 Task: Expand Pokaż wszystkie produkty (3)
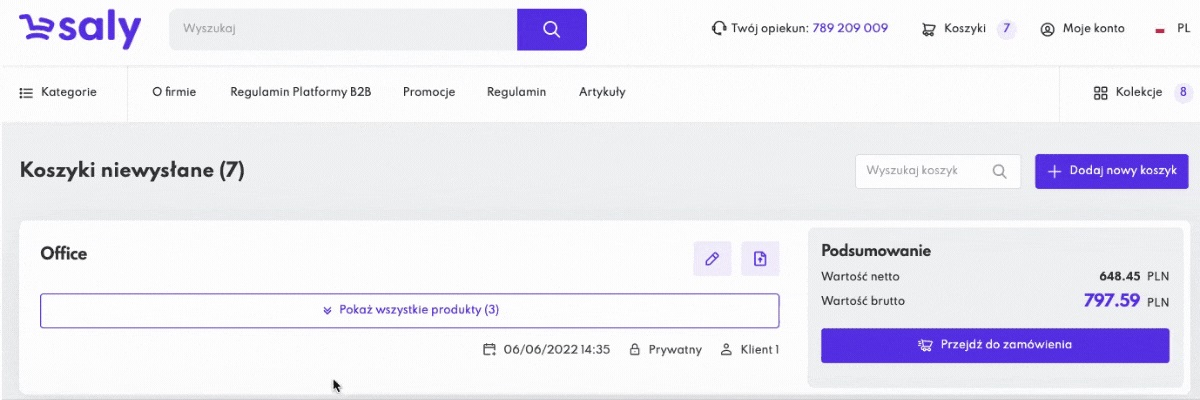tap(409, 310)
